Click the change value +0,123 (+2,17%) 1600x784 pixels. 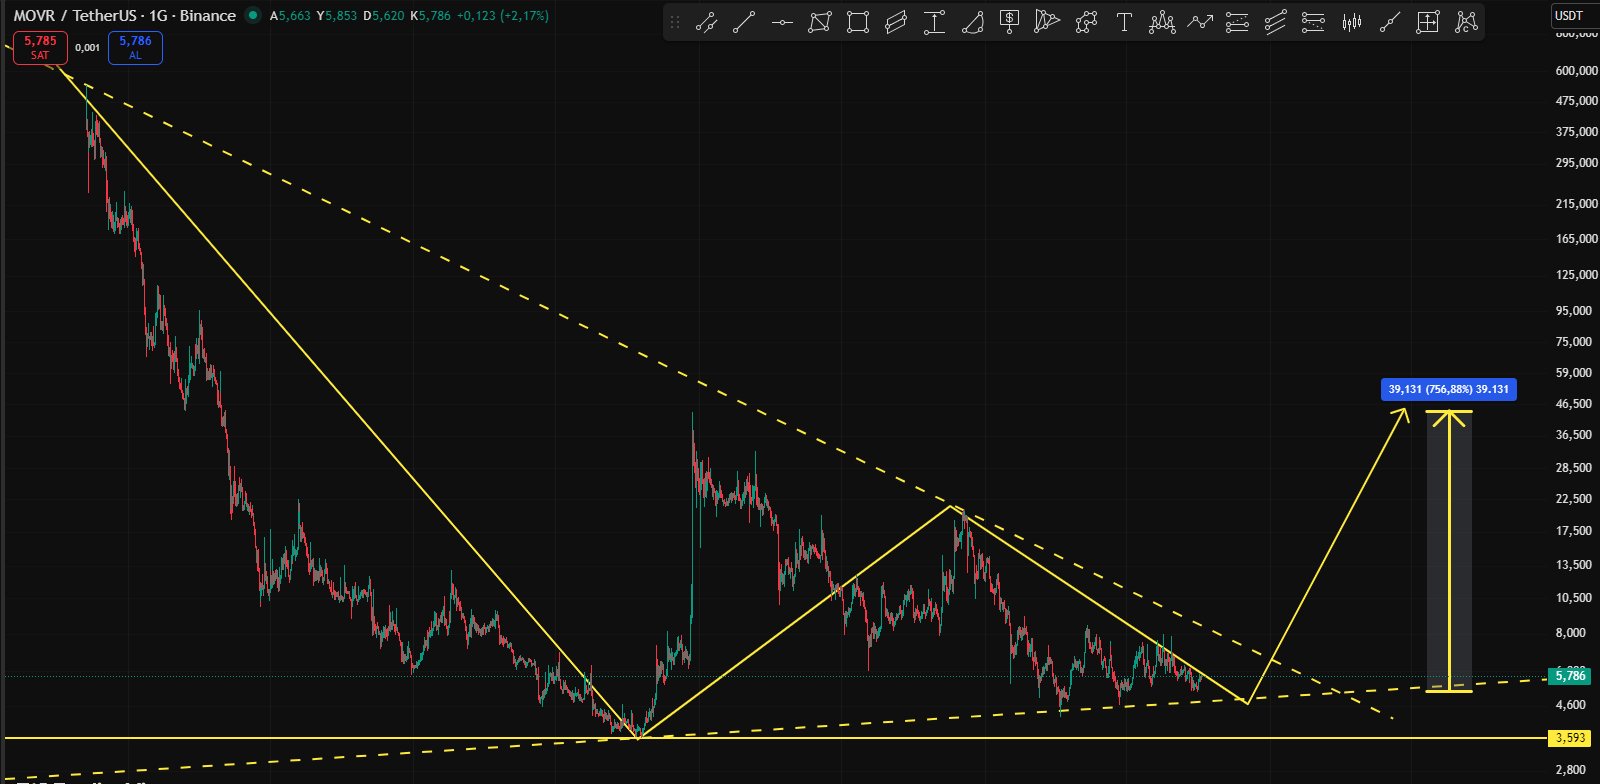tap(503, 16)
